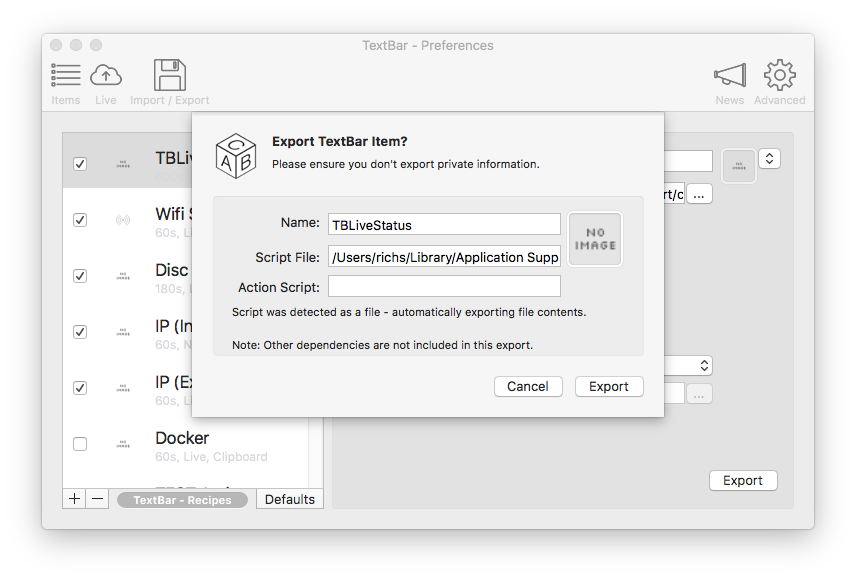Screen dimensions: 856x579
Task: Click the IP (In row image placeholder
Action: pyautogui.click(x=123, y=332)
